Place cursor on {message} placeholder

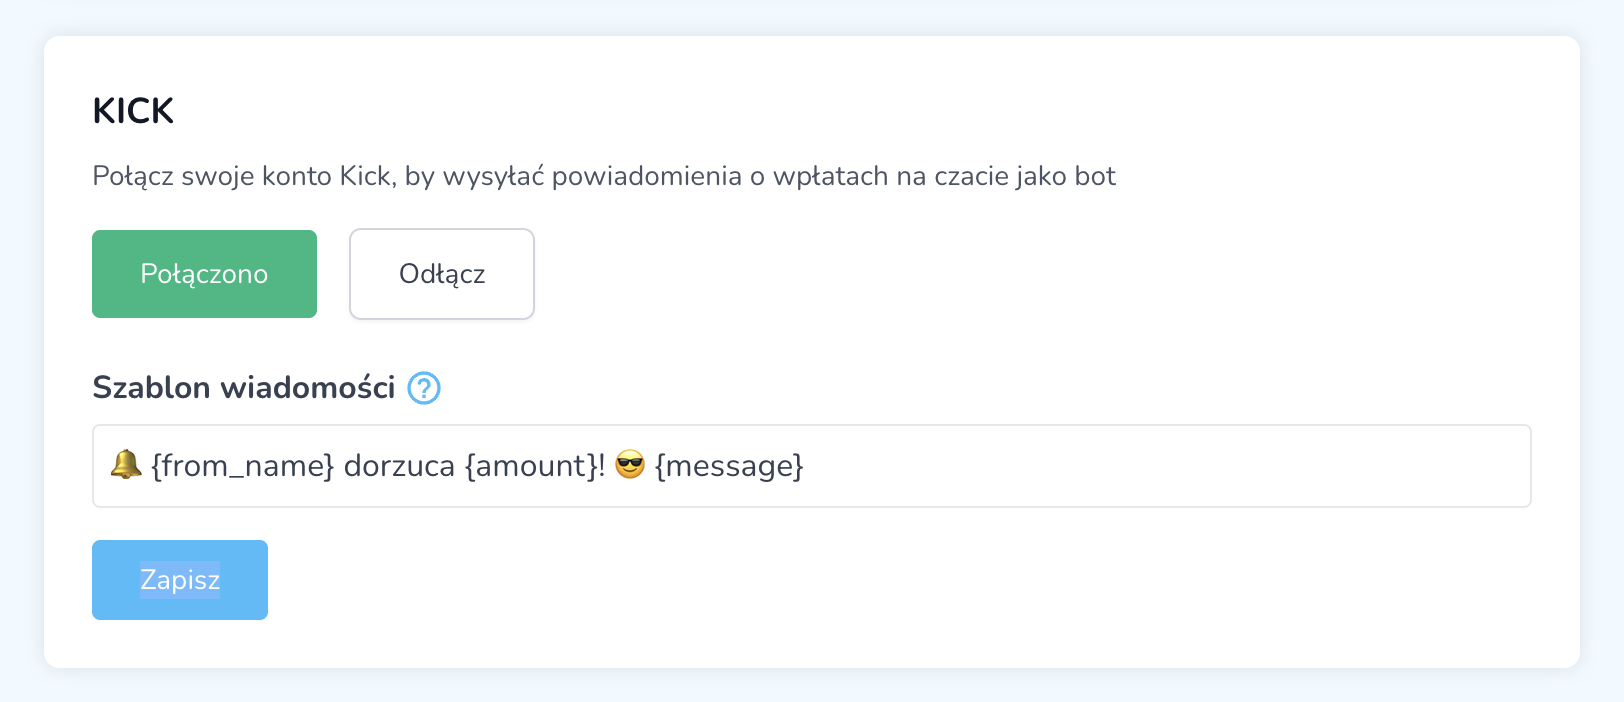[x=729, y=466]
